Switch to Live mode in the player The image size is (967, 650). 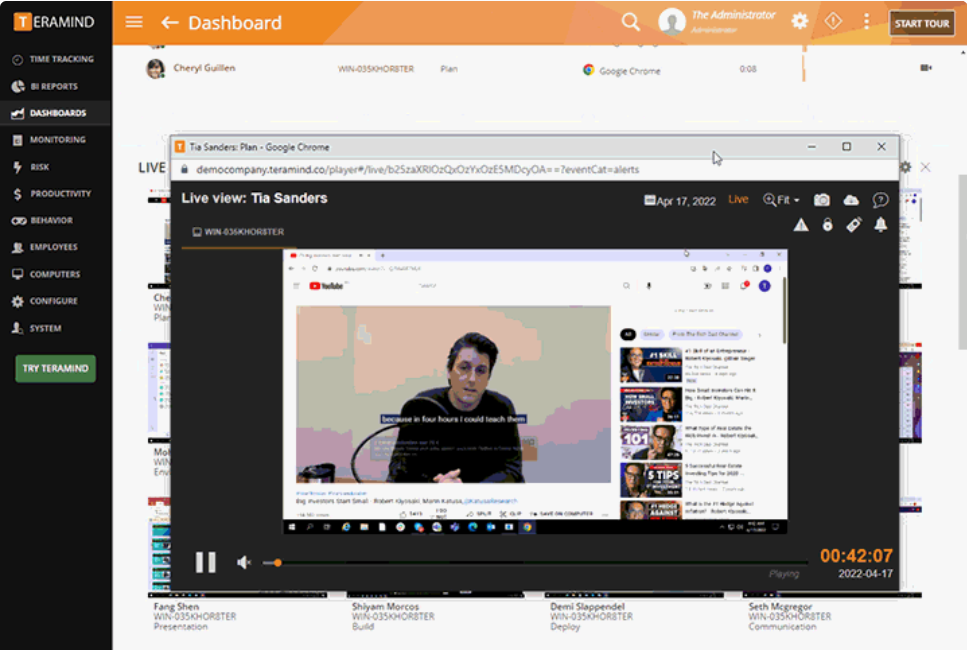click(x=738, y=199)
